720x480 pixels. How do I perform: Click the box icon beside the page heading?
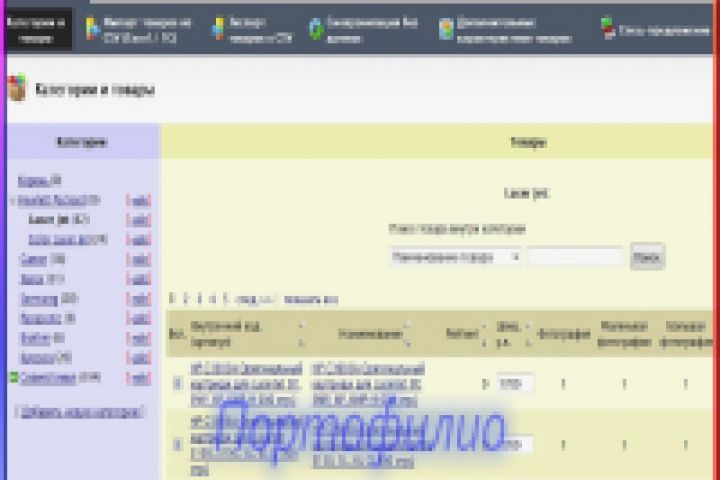point(17,87)
